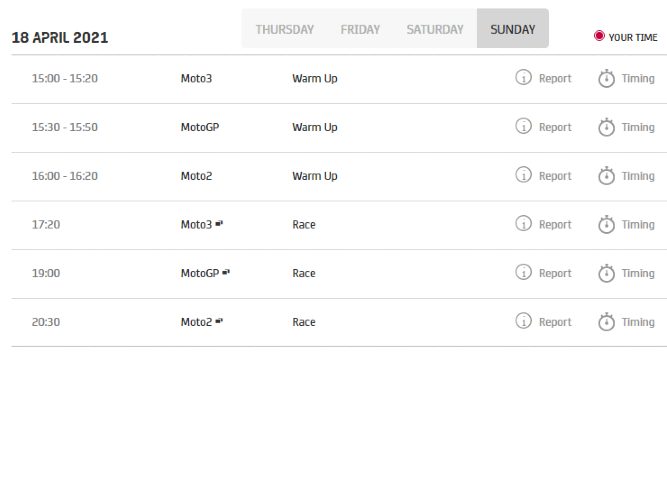Click the info icon for MotoGP Warm Up
The width and height of the screenshot is (667, 486).
[523, 127]
